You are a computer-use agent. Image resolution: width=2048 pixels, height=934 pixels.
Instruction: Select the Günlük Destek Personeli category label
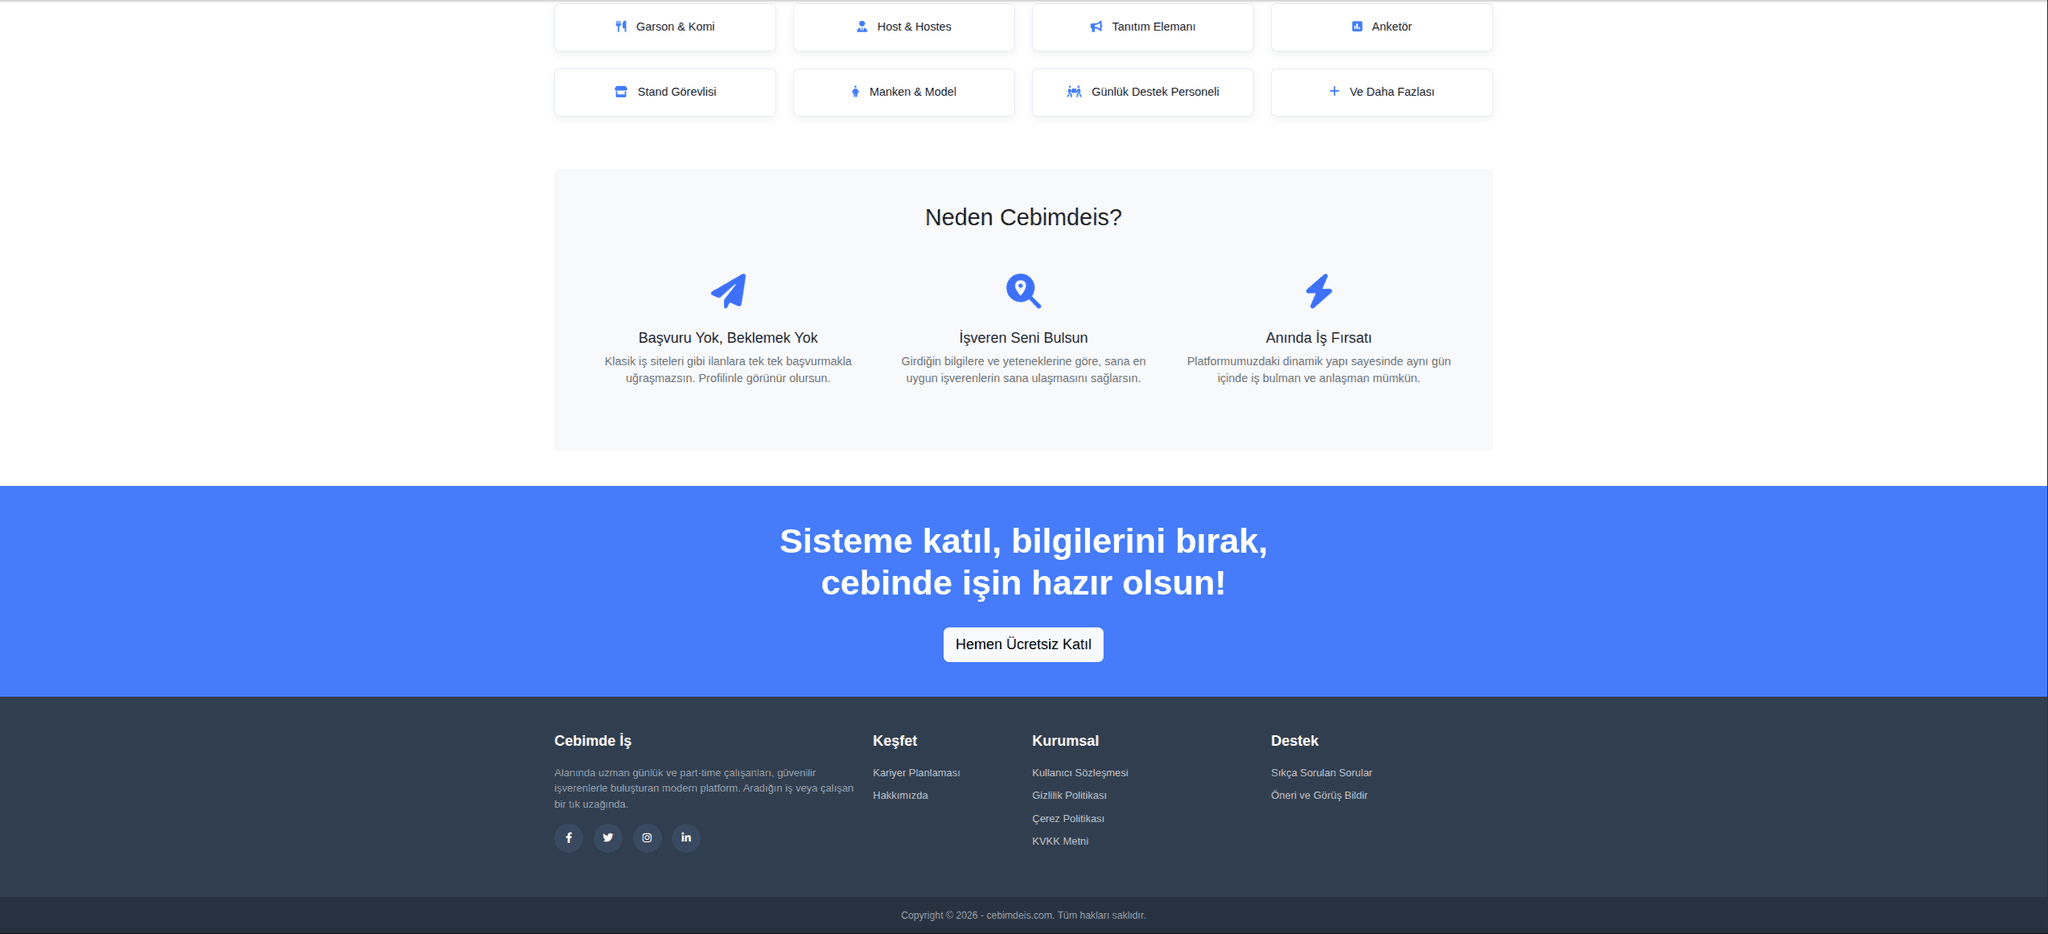(x=1155, y=92)
